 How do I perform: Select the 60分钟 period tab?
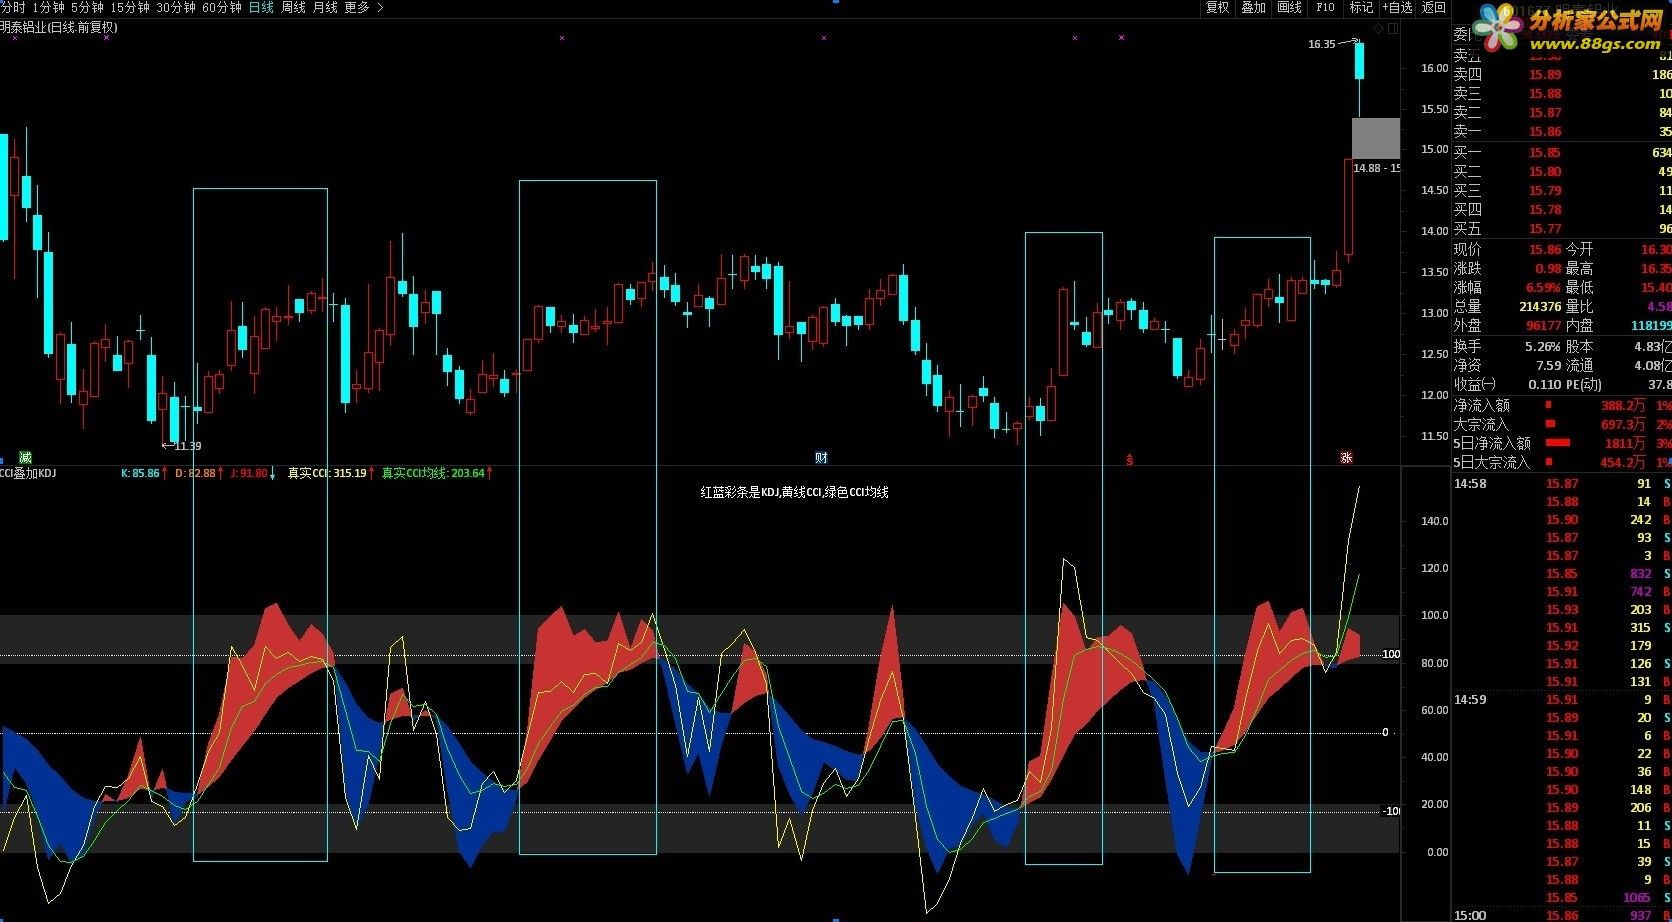point(222,7)
